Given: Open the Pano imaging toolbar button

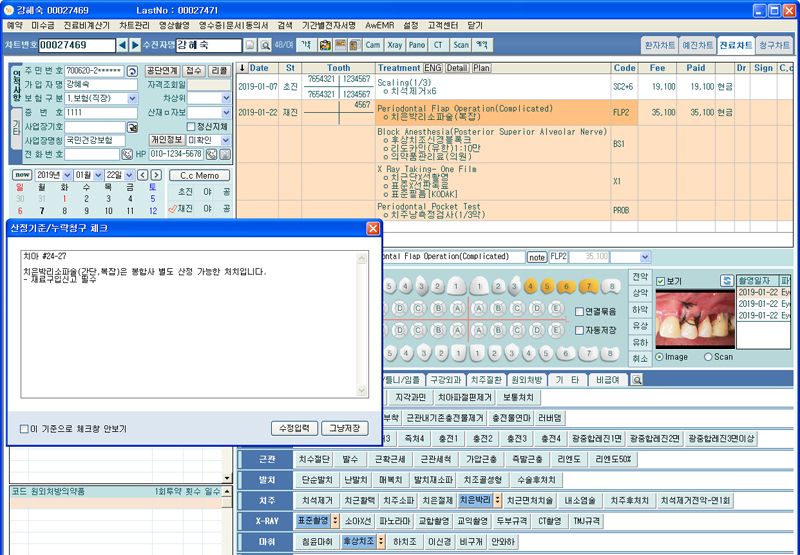Looking at the screenshot, I should point(417,45).
